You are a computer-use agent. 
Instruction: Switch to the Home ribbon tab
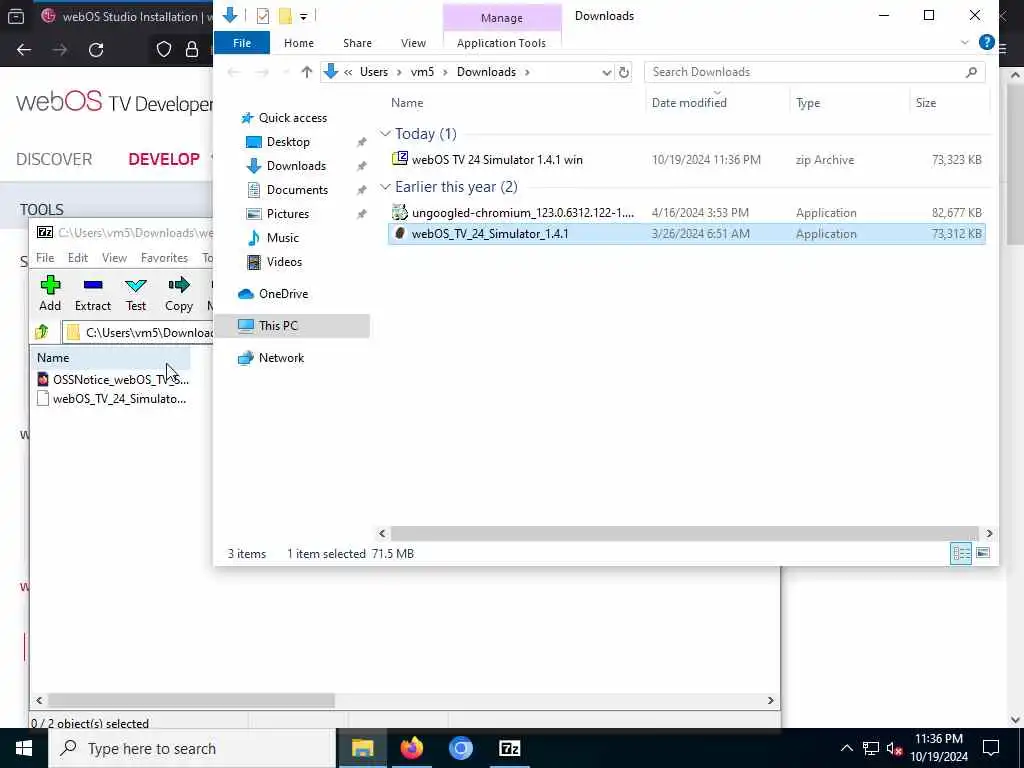click(x=298, y=43)
